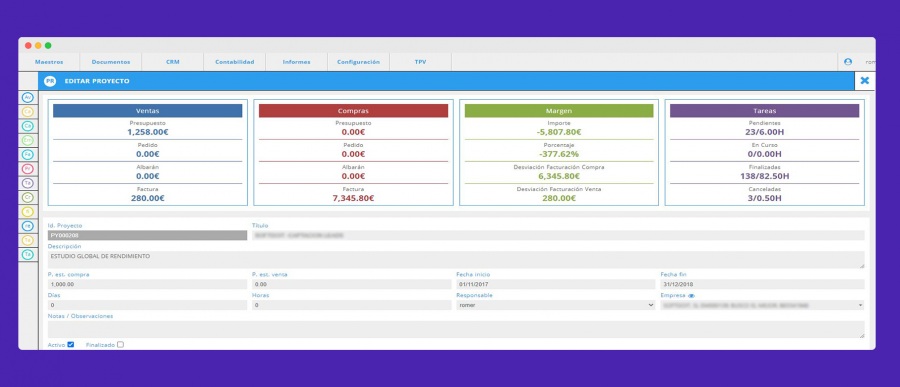The height and width of the screenshot is (387, 900).
Task: Click the Días input field
Action: [x=148, y=305]
